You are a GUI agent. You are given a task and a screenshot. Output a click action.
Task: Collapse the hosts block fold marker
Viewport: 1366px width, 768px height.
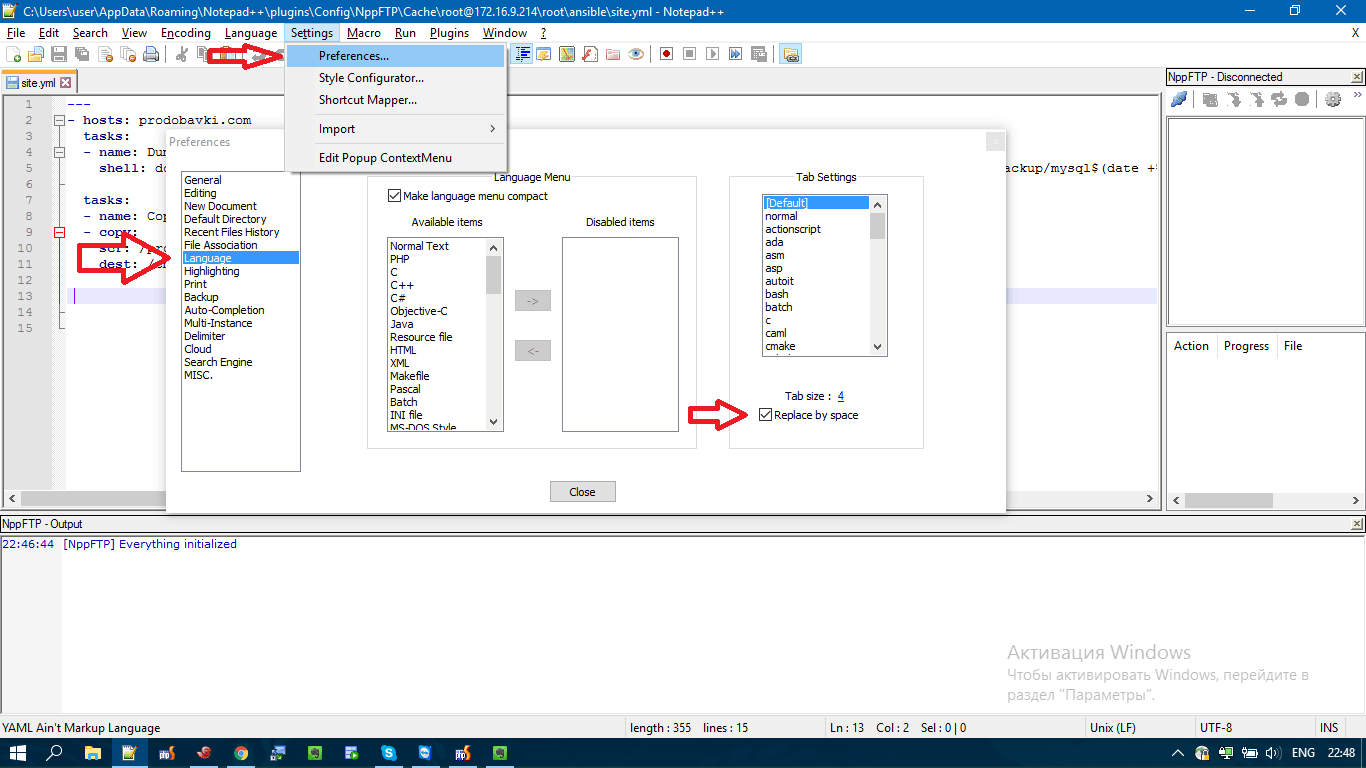(x=59, y=120)
